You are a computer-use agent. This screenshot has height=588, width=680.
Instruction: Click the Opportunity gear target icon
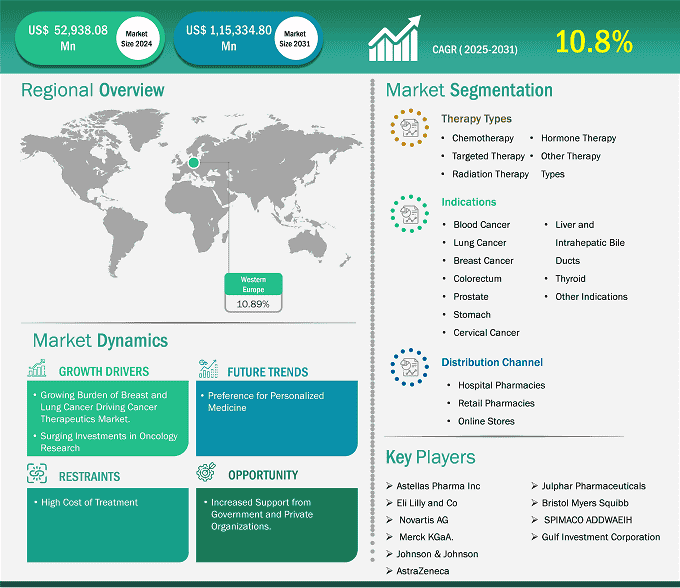click(x=206, y=472)
